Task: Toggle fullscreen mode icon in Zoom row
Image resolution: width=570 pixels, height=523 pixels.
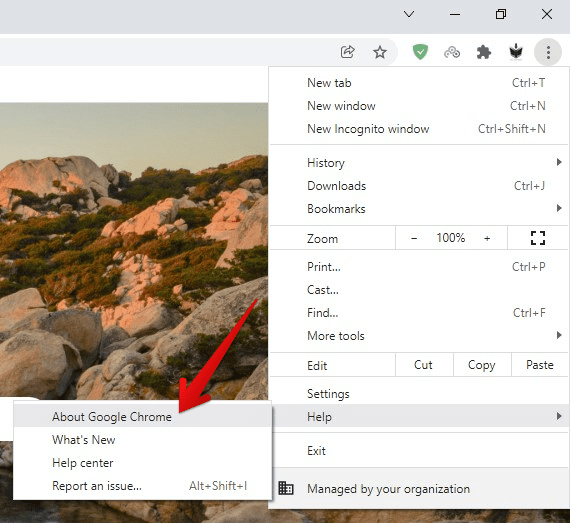Action: 538,238
